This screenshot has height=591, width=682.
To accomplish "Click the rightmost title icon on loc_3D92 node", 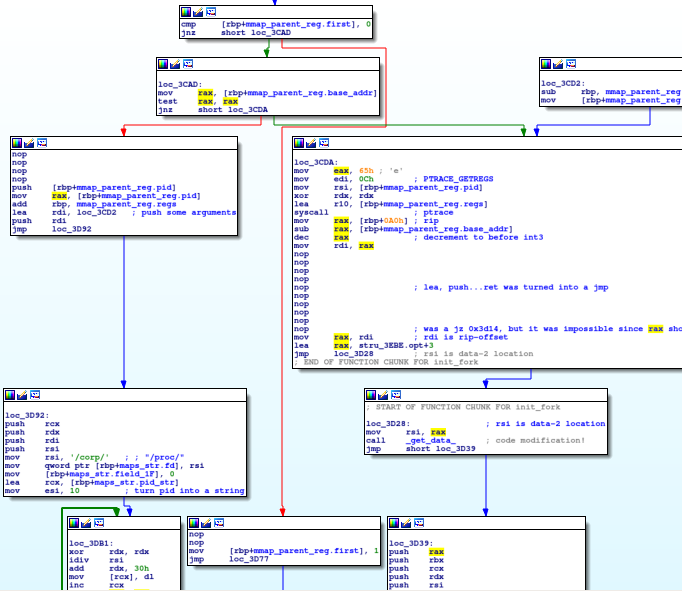I will 37,396.
